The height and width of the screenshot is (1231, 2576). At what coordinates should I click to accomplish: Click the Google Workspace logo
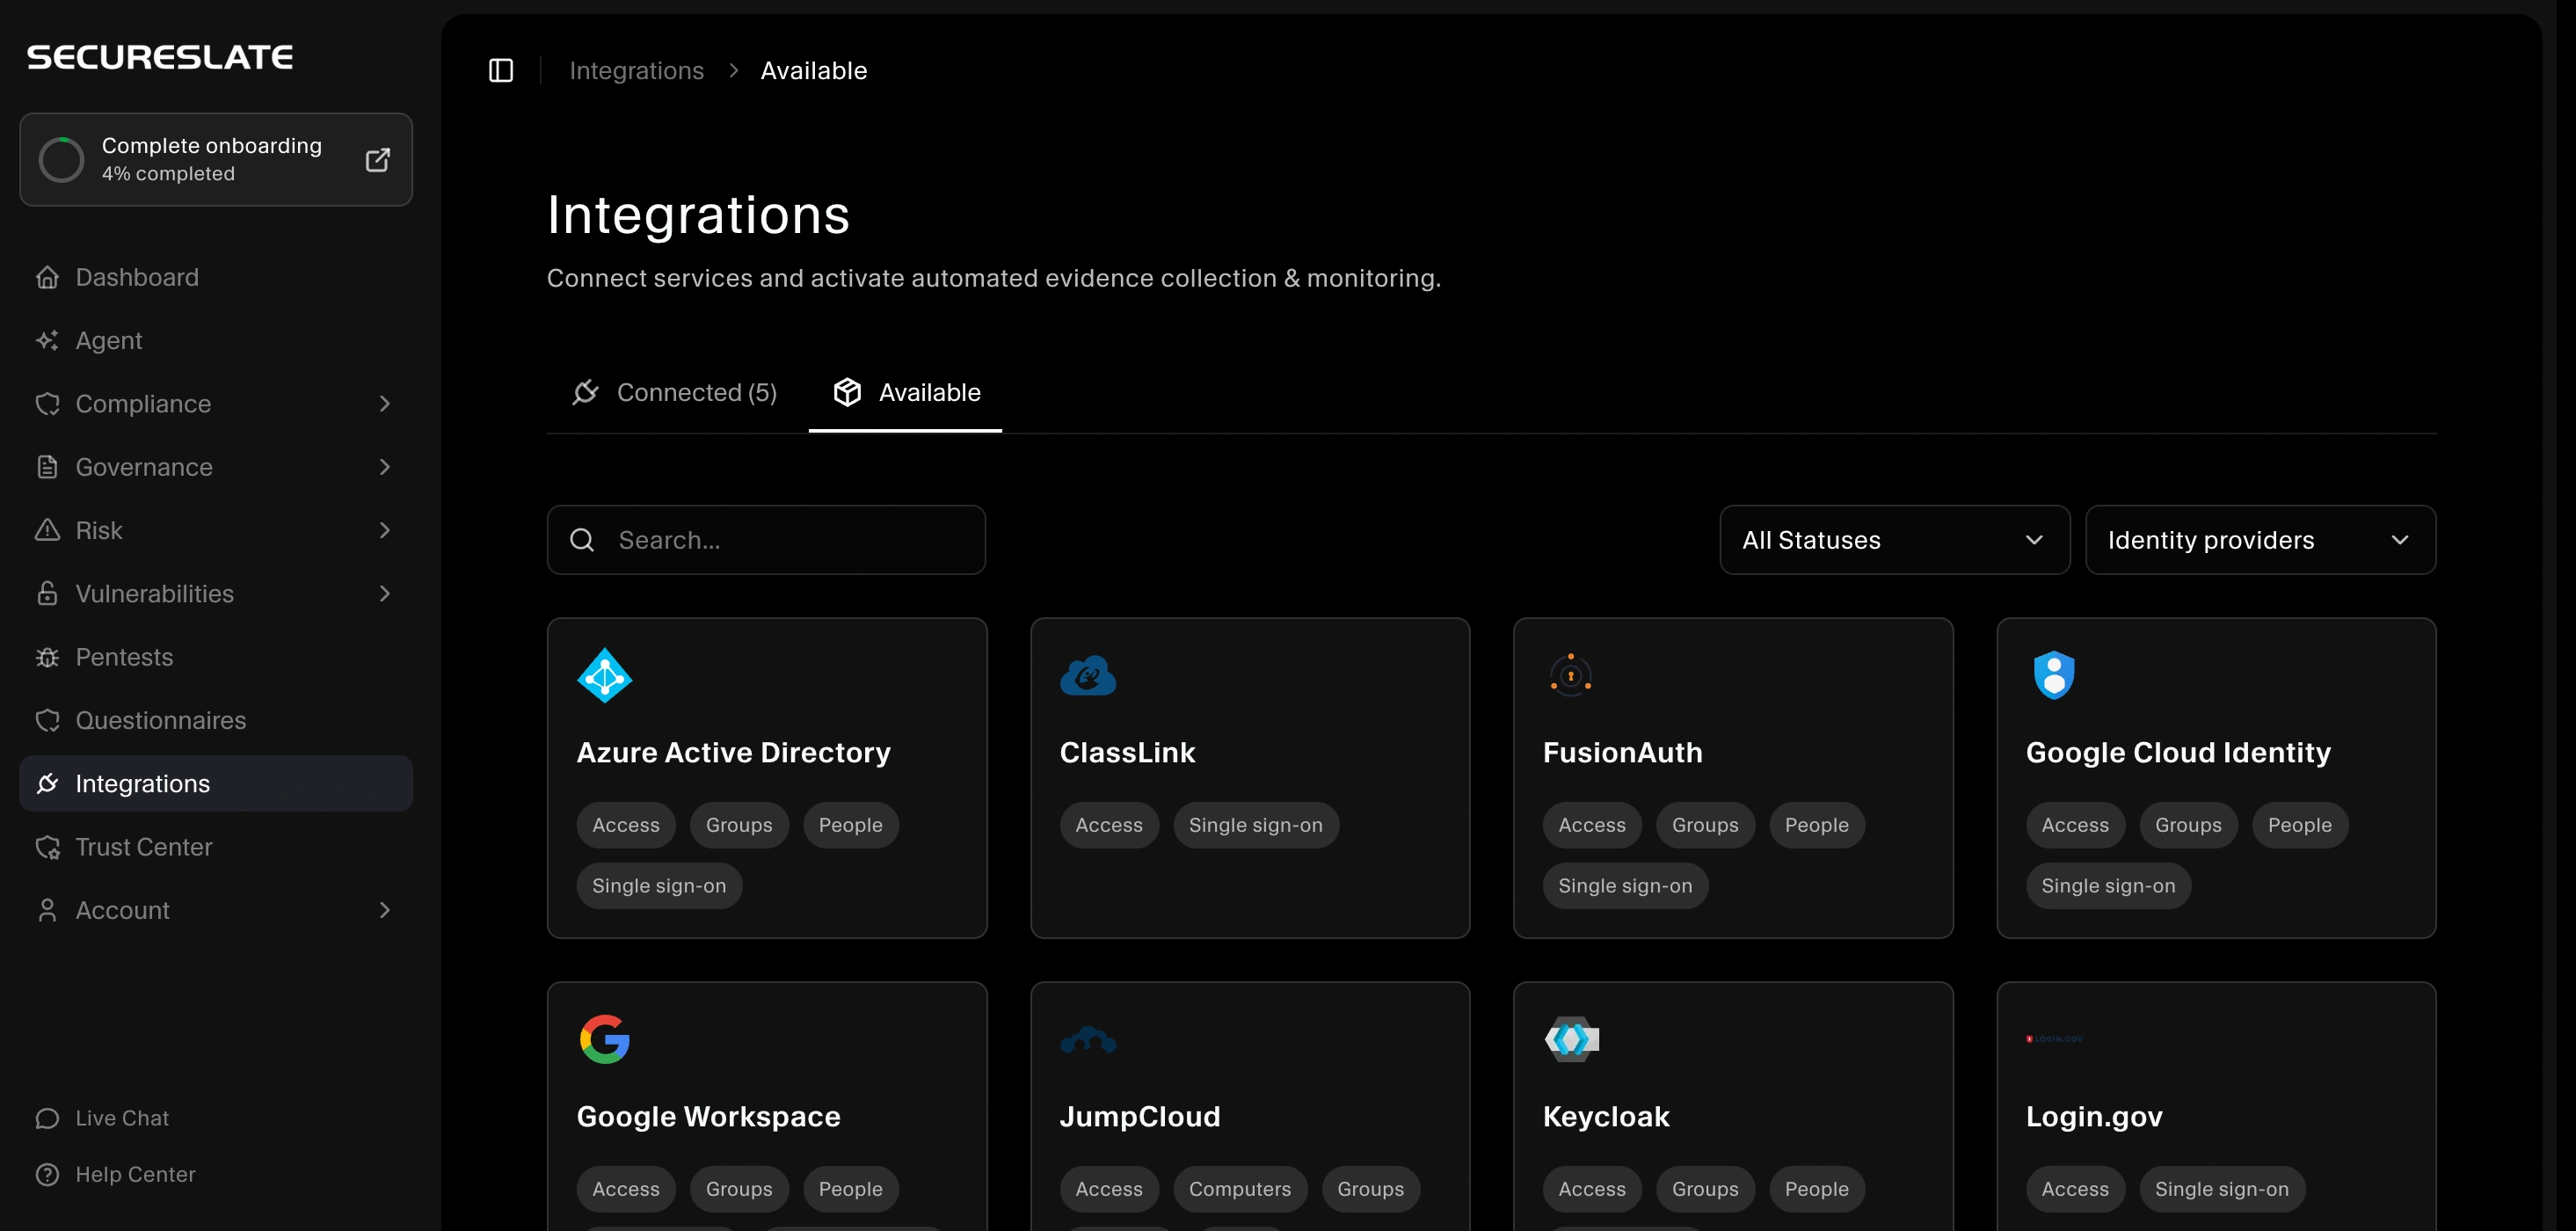(605, 1038)
